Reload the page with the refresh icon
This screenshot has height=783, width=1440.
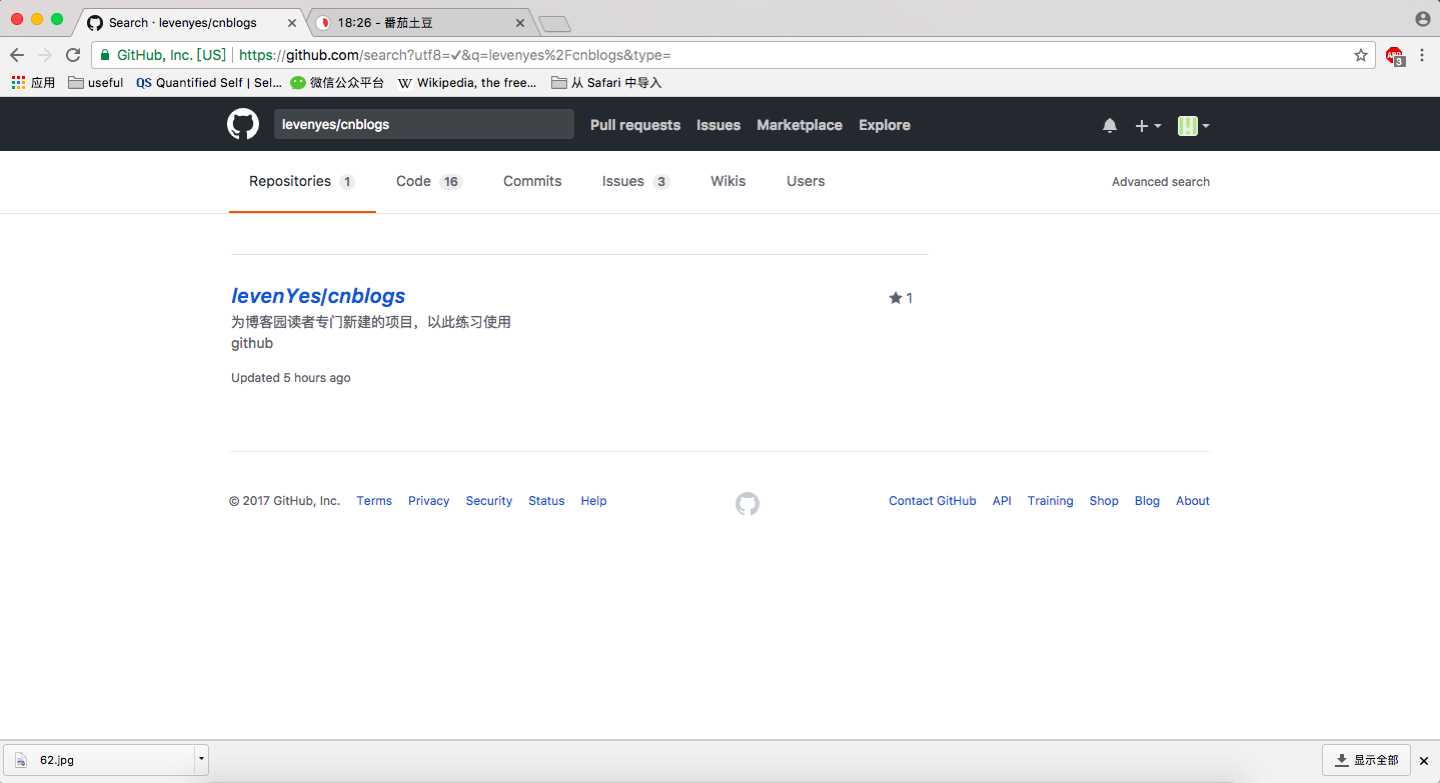coord(73,55)
